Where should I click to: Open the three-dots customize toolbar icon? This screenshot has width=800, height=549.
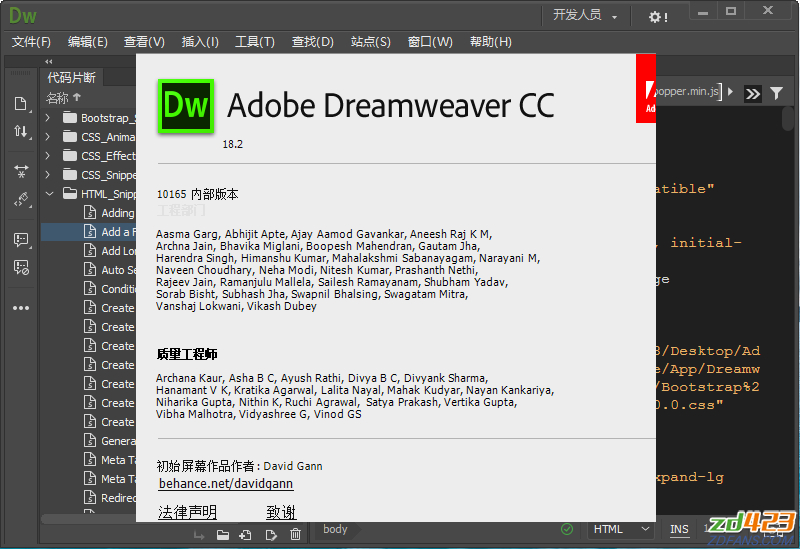(21, 308)
